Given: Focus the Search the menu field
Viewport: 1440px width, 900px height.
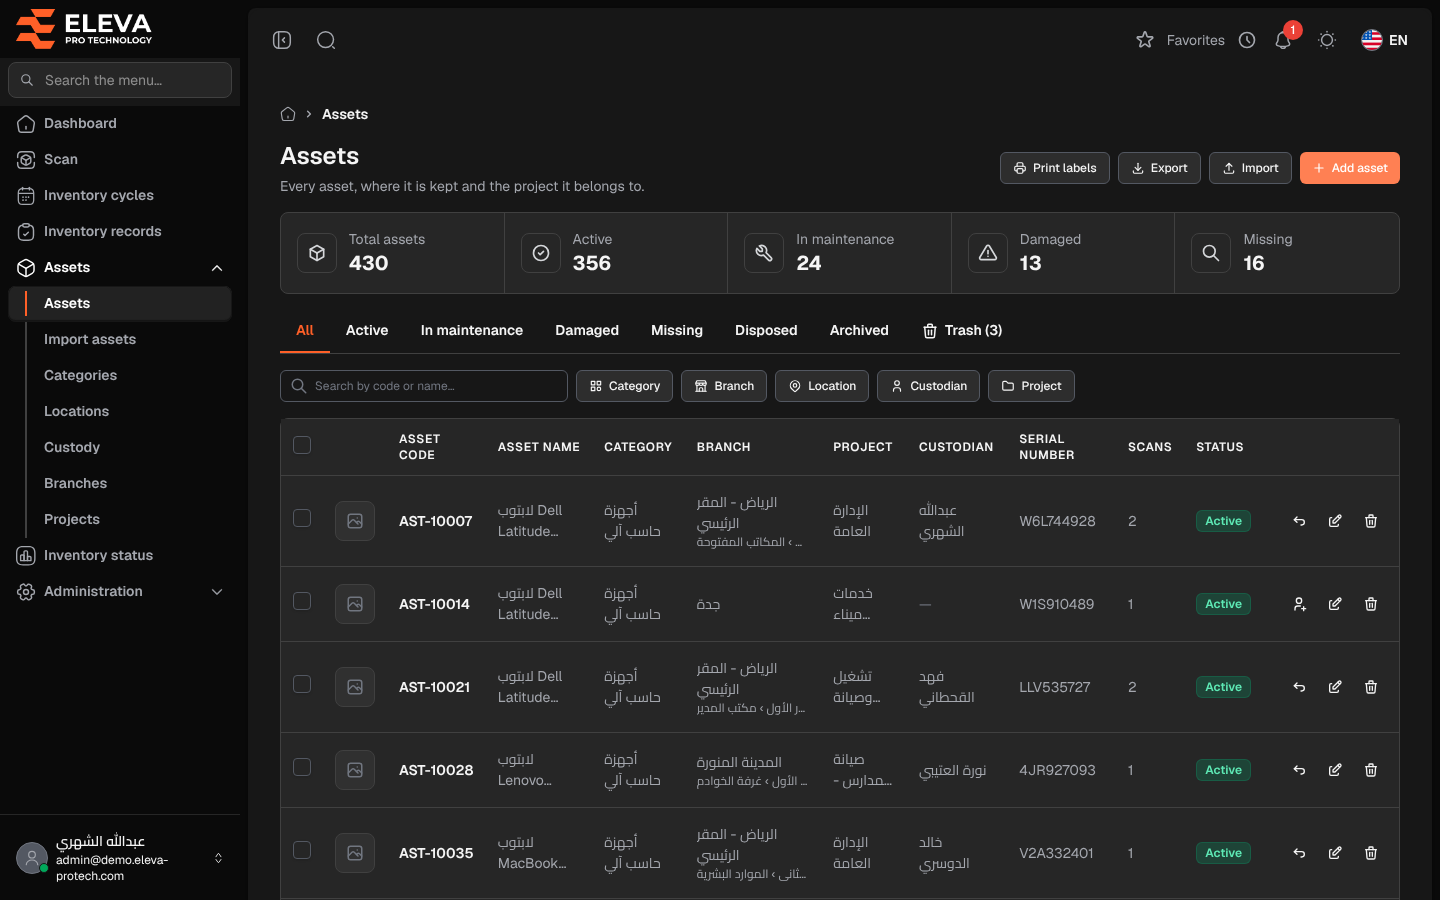Looking at the screenshot, I should (120, 80).
